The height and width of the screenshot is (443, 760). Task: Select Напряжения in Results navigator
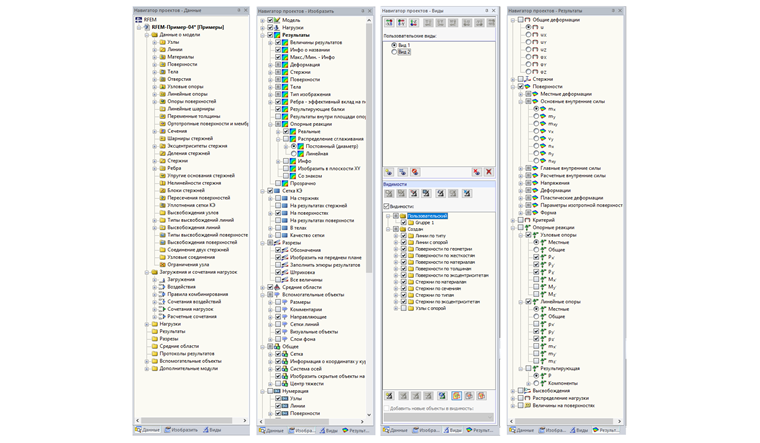[555, 183]
